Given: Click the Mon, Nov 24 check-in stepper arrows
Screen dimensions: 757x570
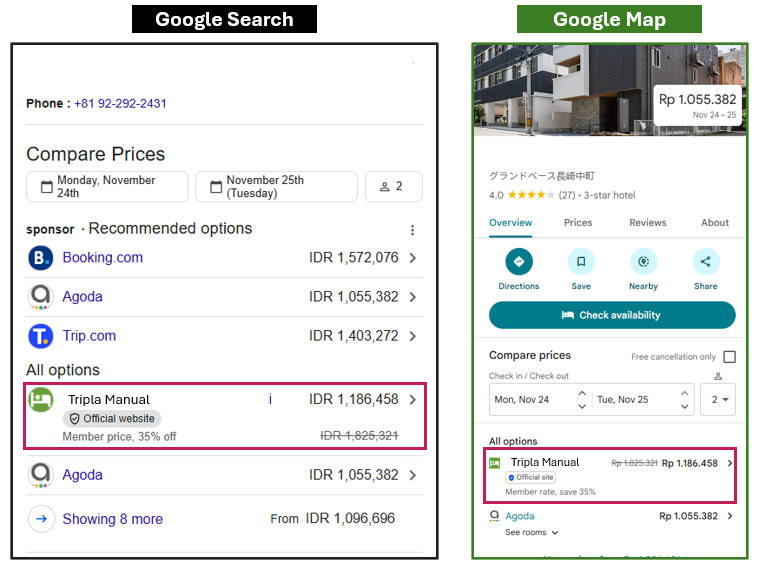Looking at the screenshot, I should click(x=581, y=400).
